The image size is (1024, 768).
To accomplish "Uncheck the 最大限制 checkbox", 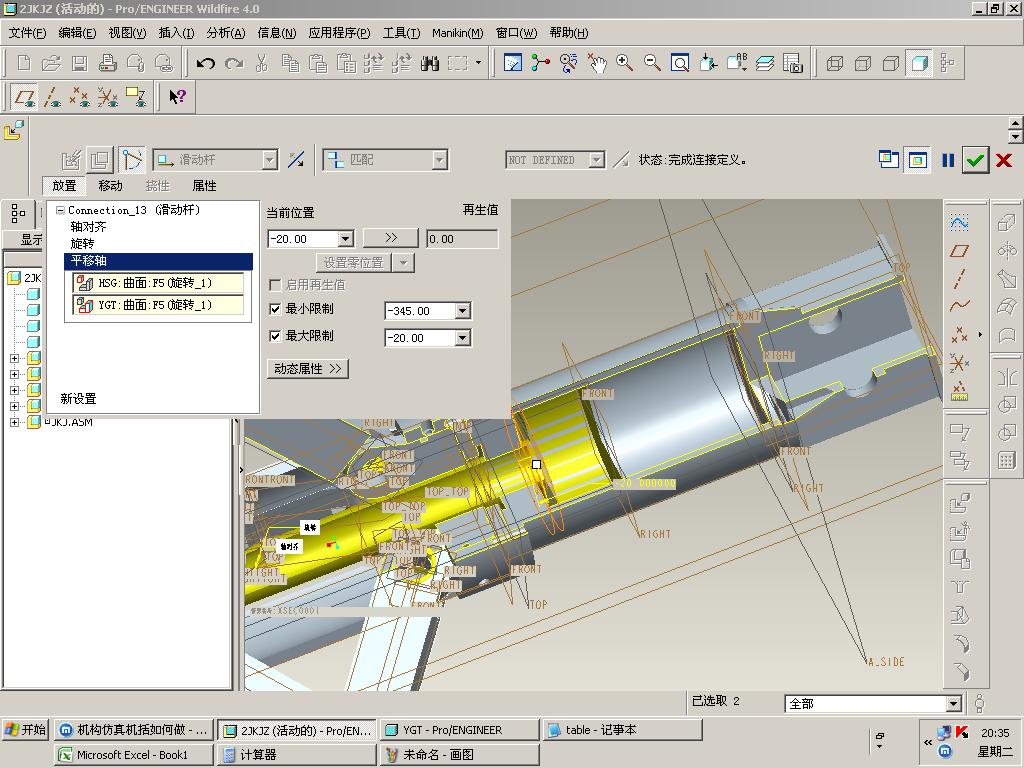I will (276, 336).
